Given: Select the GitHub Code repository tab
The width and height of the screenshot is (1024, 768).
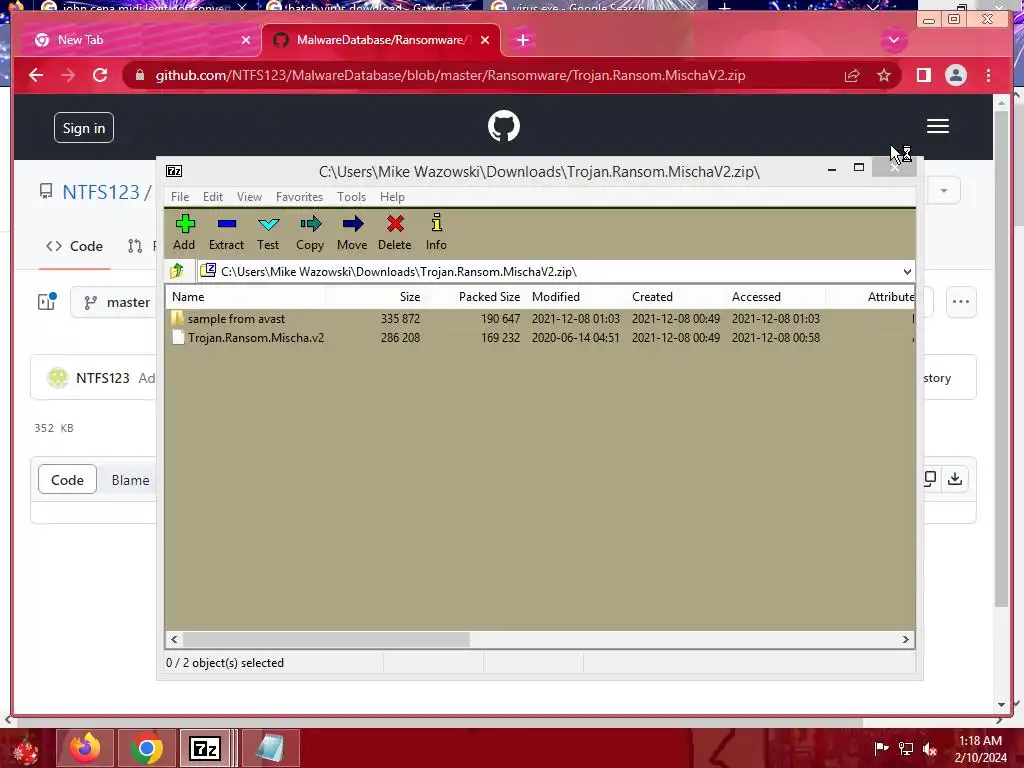Looking at the screenshot, I should (x=74, y=246).
